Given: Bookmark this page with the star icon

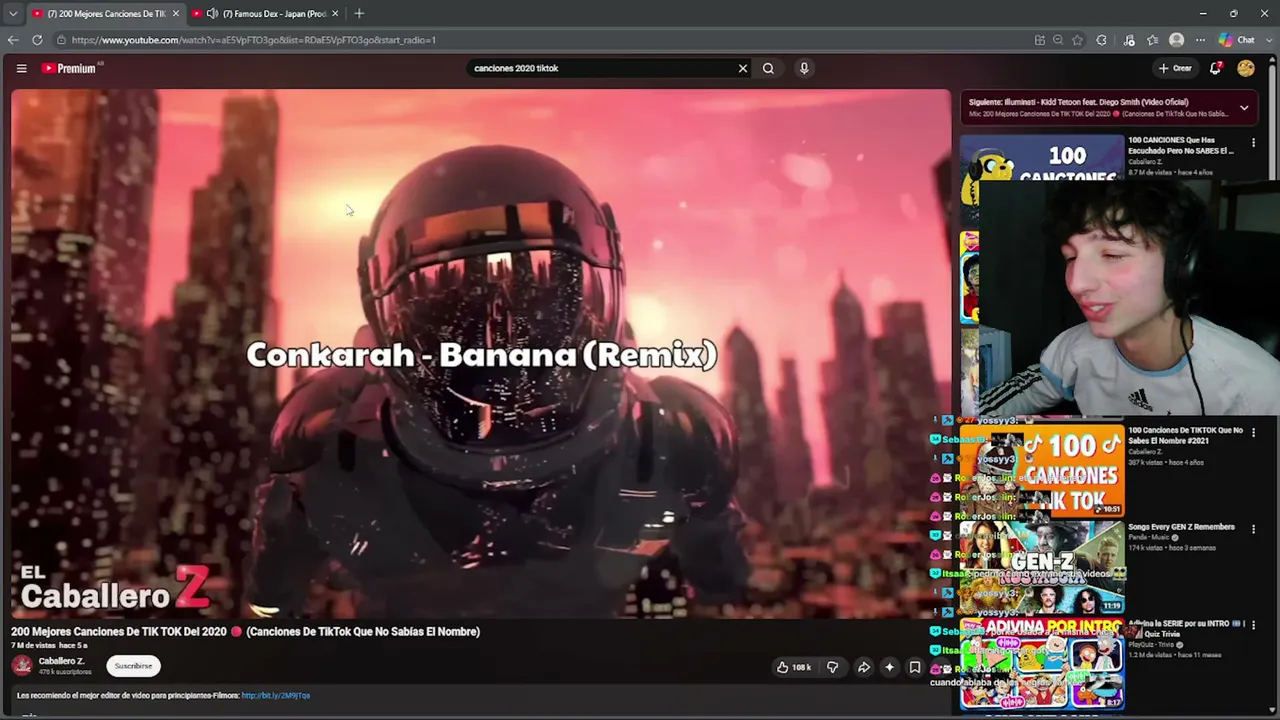Looking at the screenshot, I should point(1077,40).
